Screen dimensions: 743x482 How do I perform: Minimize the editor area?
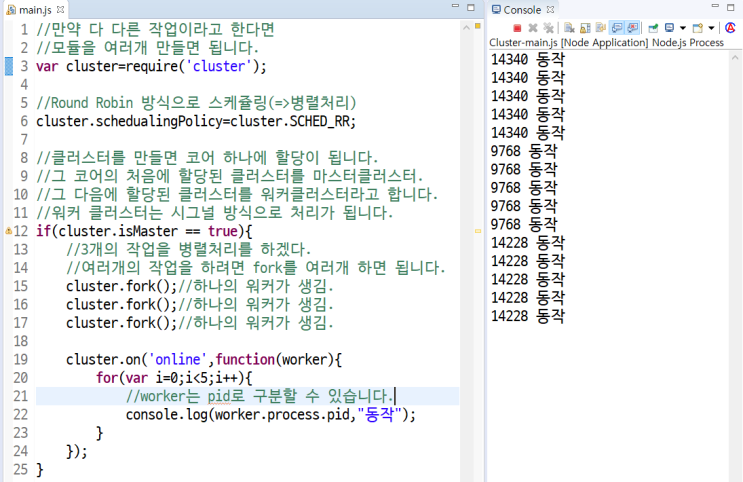[x=455, y=6]
